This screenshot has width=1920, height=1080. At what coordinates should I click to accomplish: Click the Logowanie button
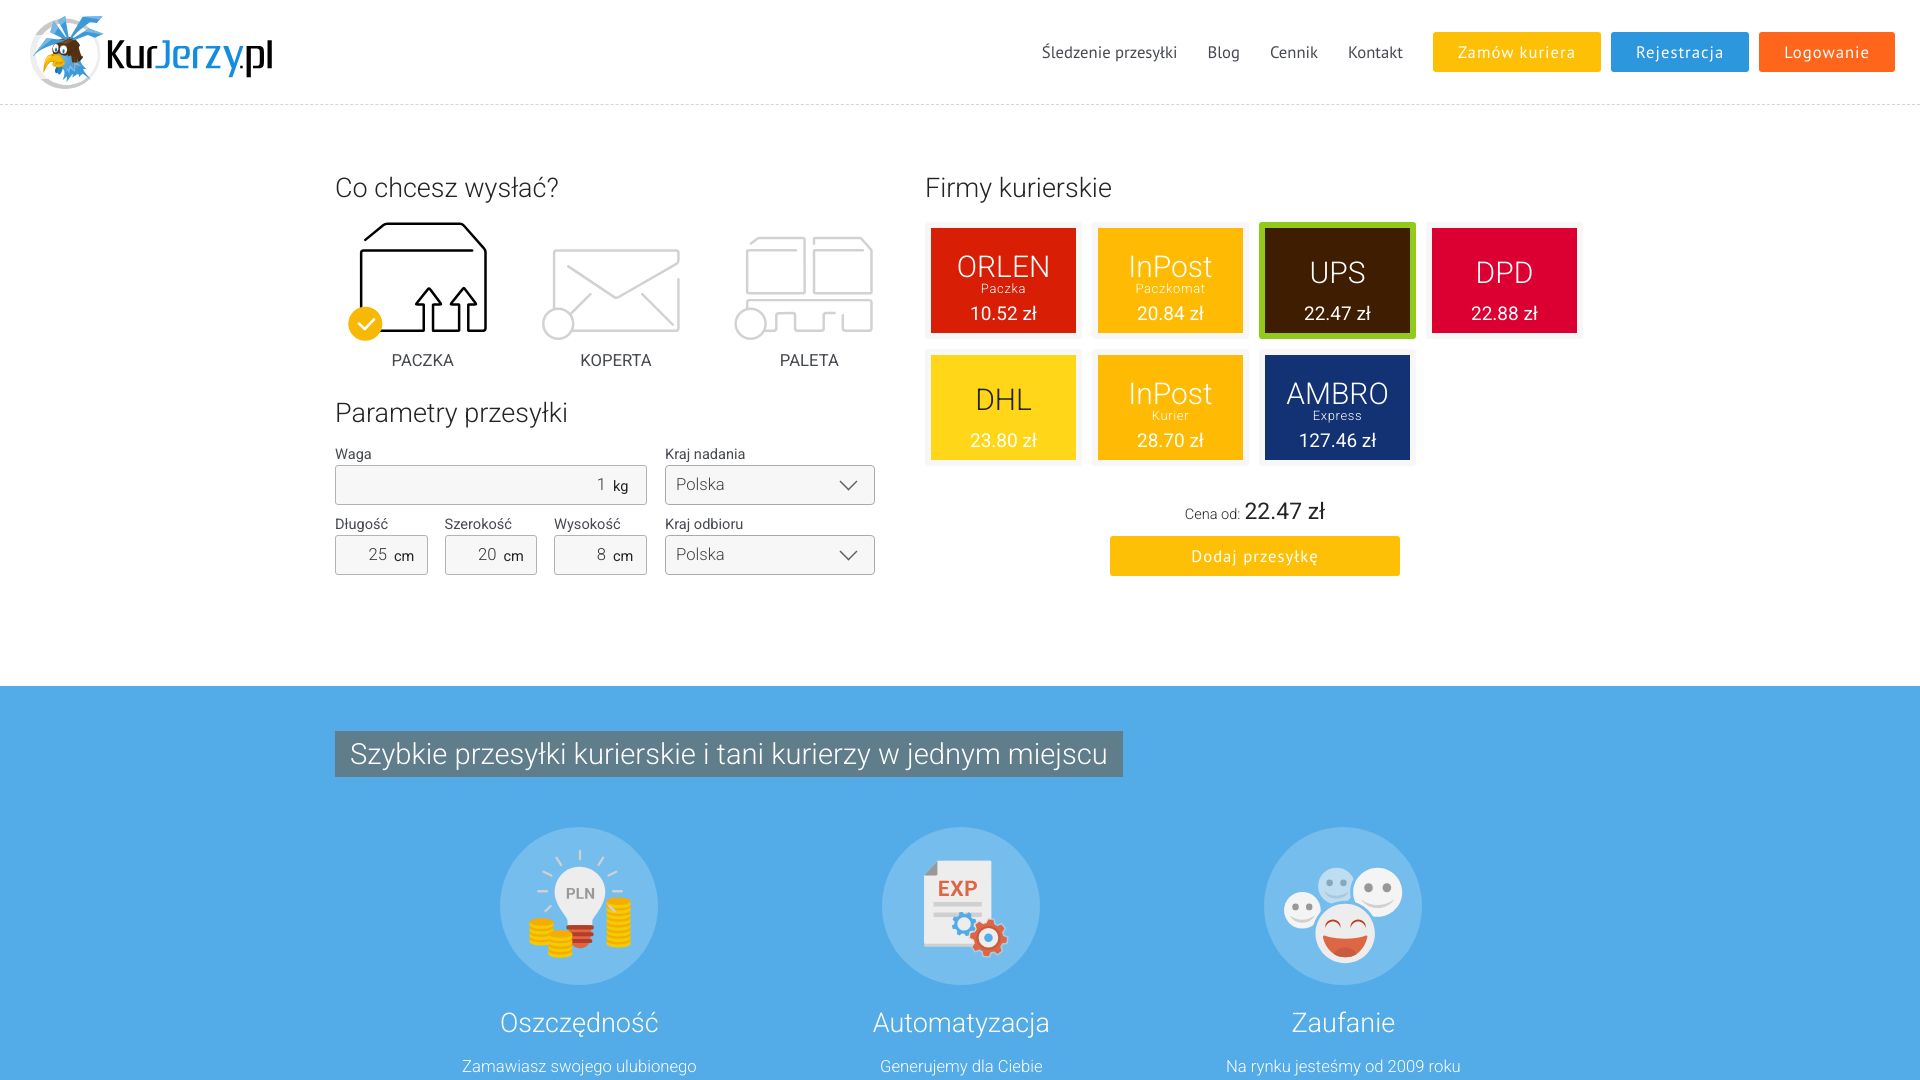[1827, 52]
